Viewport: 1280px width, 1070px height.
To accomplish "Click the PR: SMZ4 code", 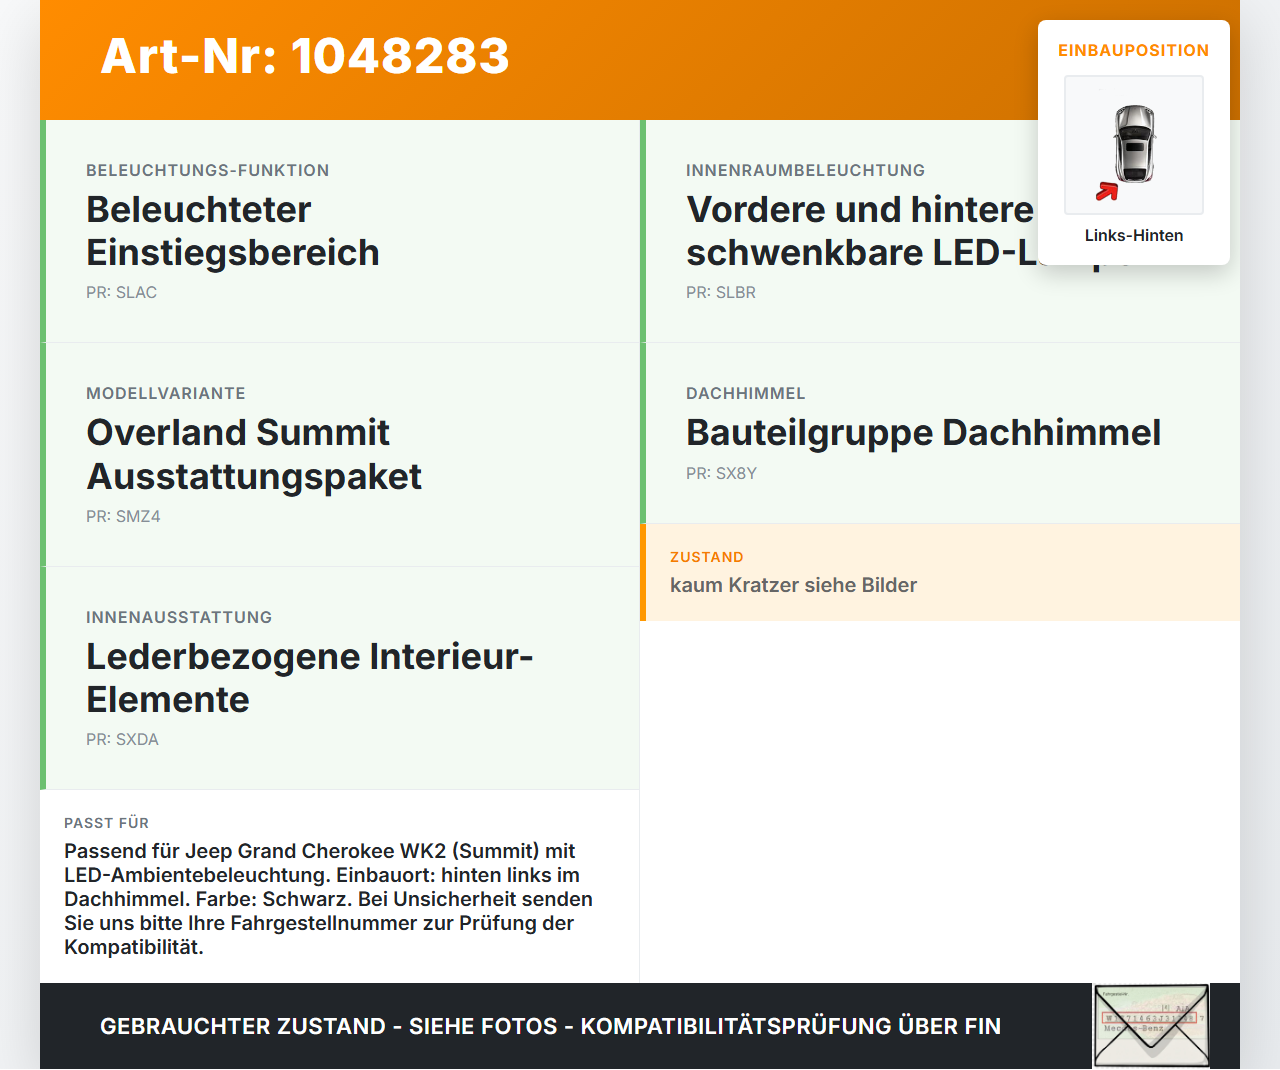I will coord(123,516).
